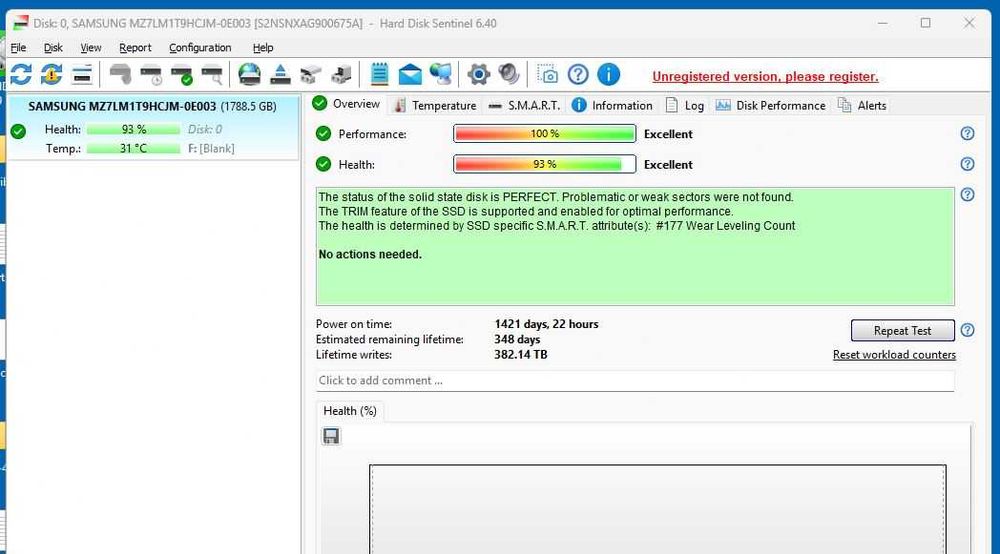This screenshot has height=554, width=1000.
Task: Click Unregistered version, please register link
Action: [765, 77]
